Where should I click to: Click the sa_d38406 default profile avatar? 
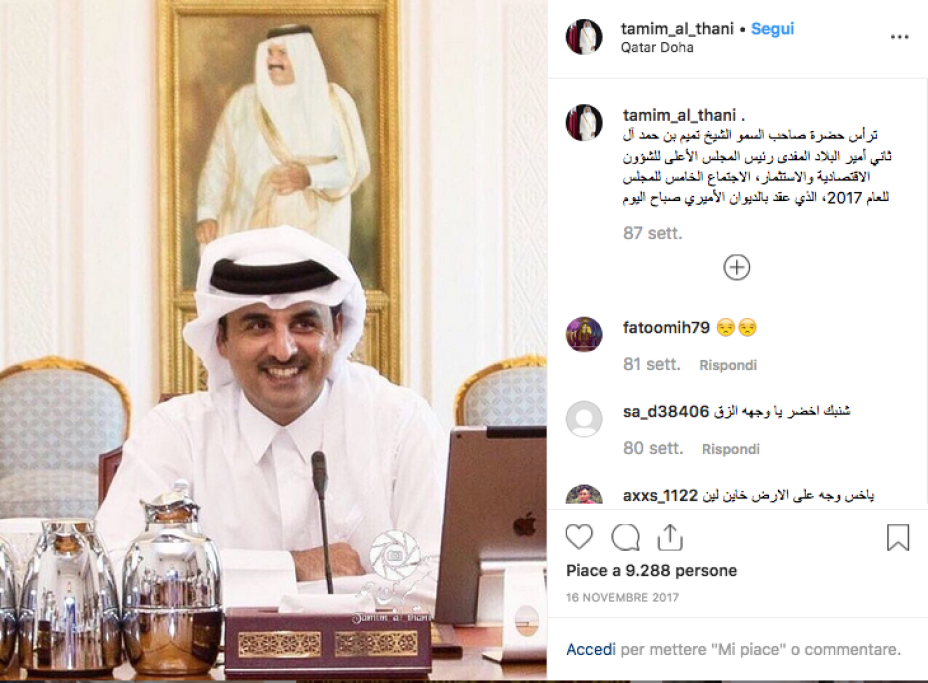pos(584,418)
